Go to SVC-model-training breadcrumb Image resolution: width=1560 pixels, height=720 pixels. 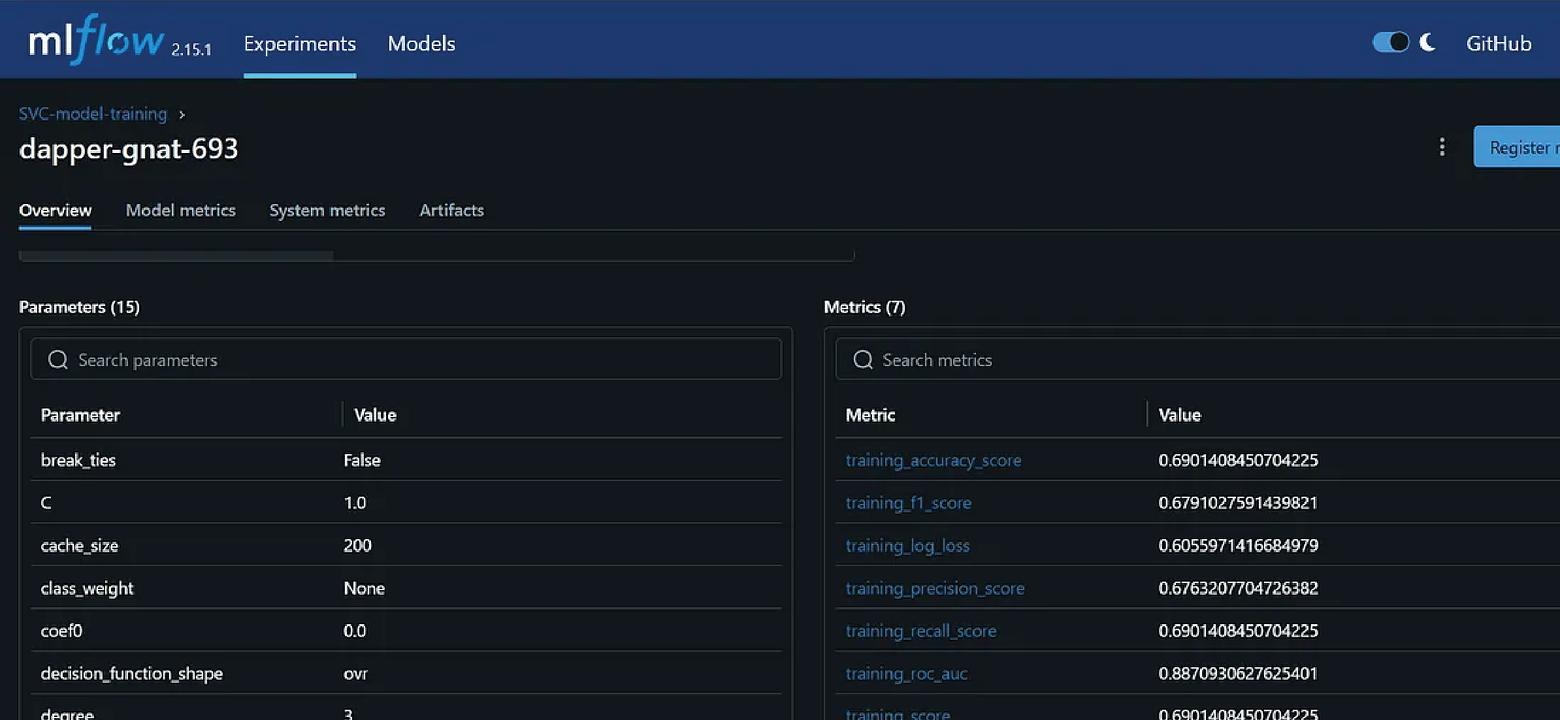(x=93, y=114)
